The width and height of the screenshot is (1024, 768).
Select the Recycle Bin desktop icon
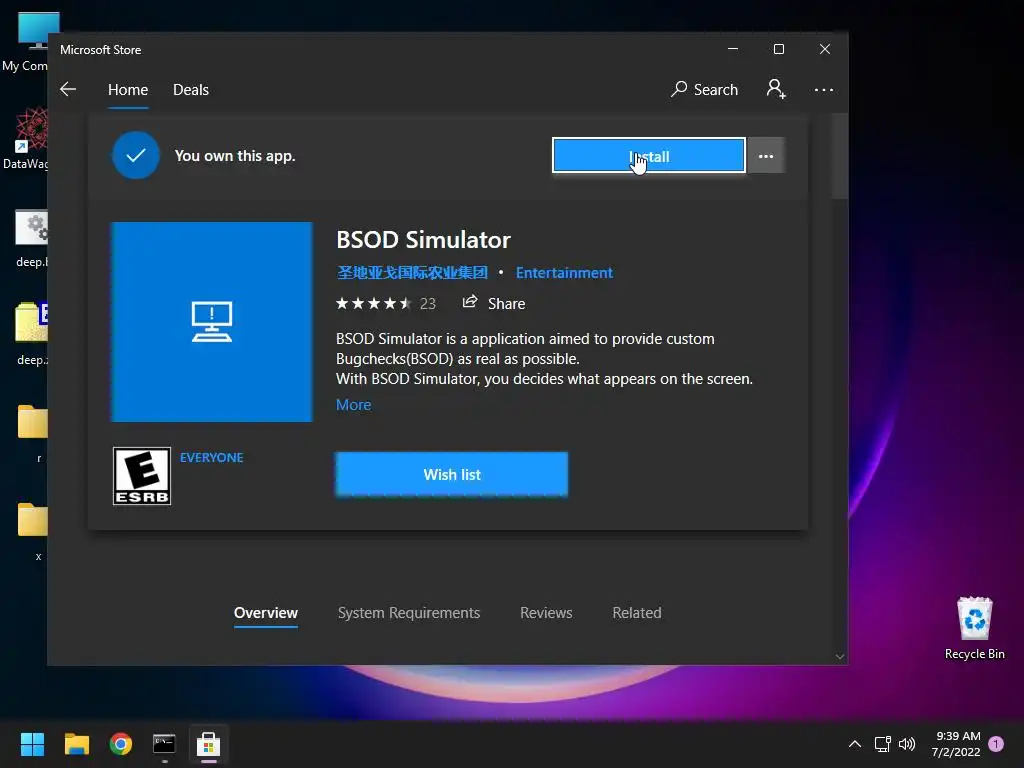(x=974, y=628)
